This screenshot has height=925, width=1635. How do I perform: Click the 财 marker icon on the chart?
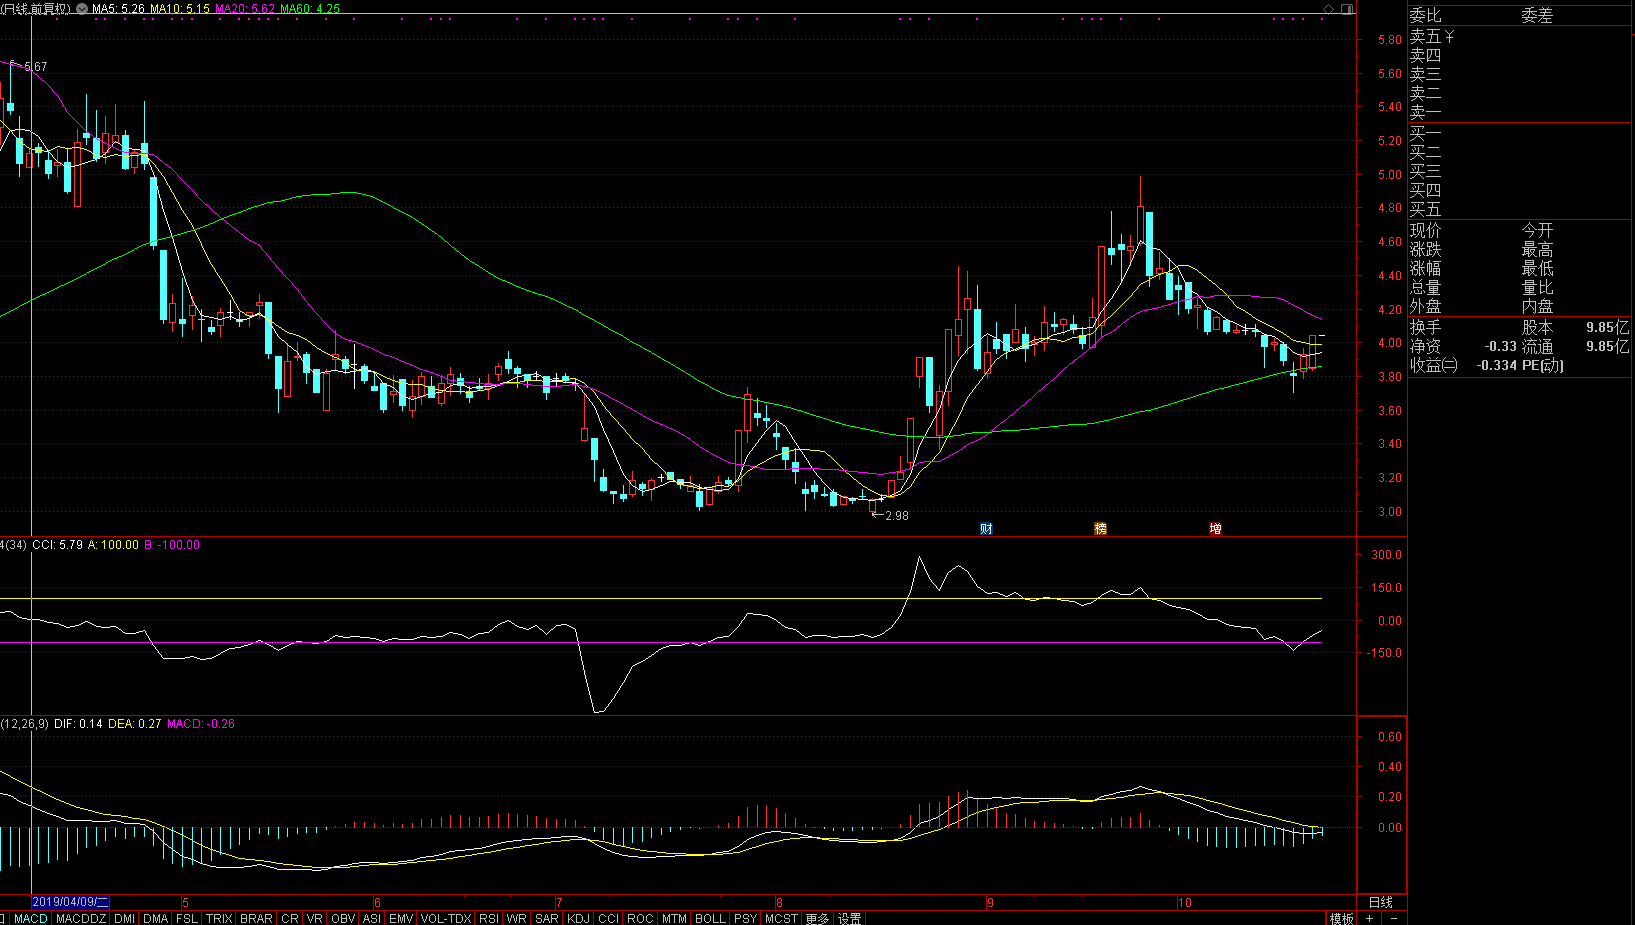click(986, 528)
